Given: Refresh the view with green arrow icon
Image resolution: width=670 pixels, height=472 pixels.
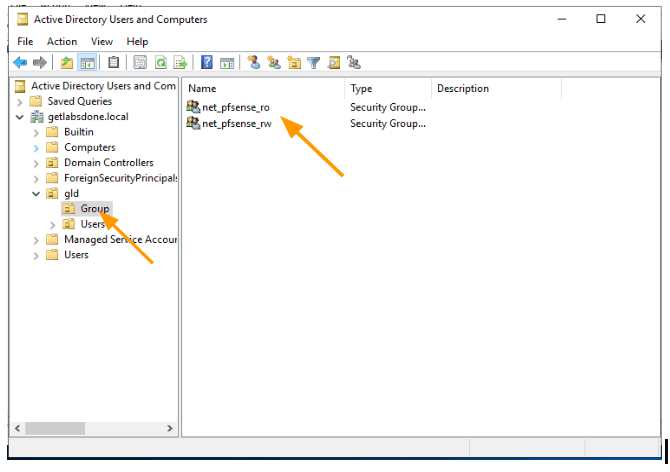Looking at the screenshot, I should [x=161, y=63].
